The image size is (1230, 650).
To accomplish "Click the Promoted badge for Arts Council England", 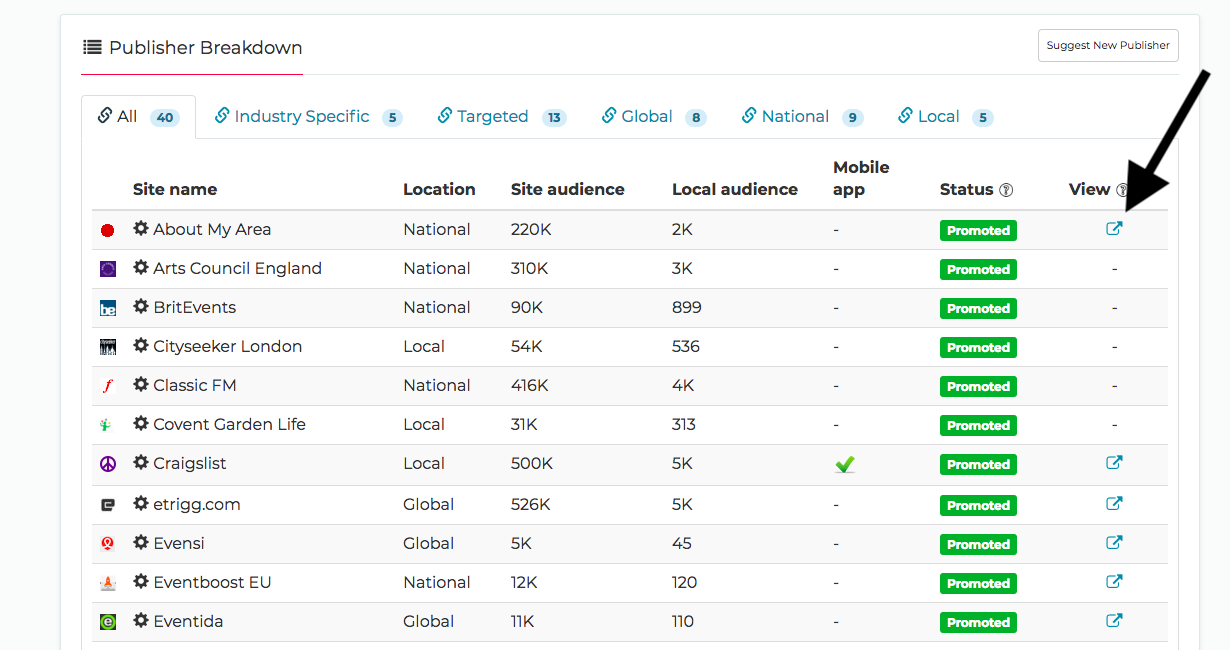I will pos(978,269).
